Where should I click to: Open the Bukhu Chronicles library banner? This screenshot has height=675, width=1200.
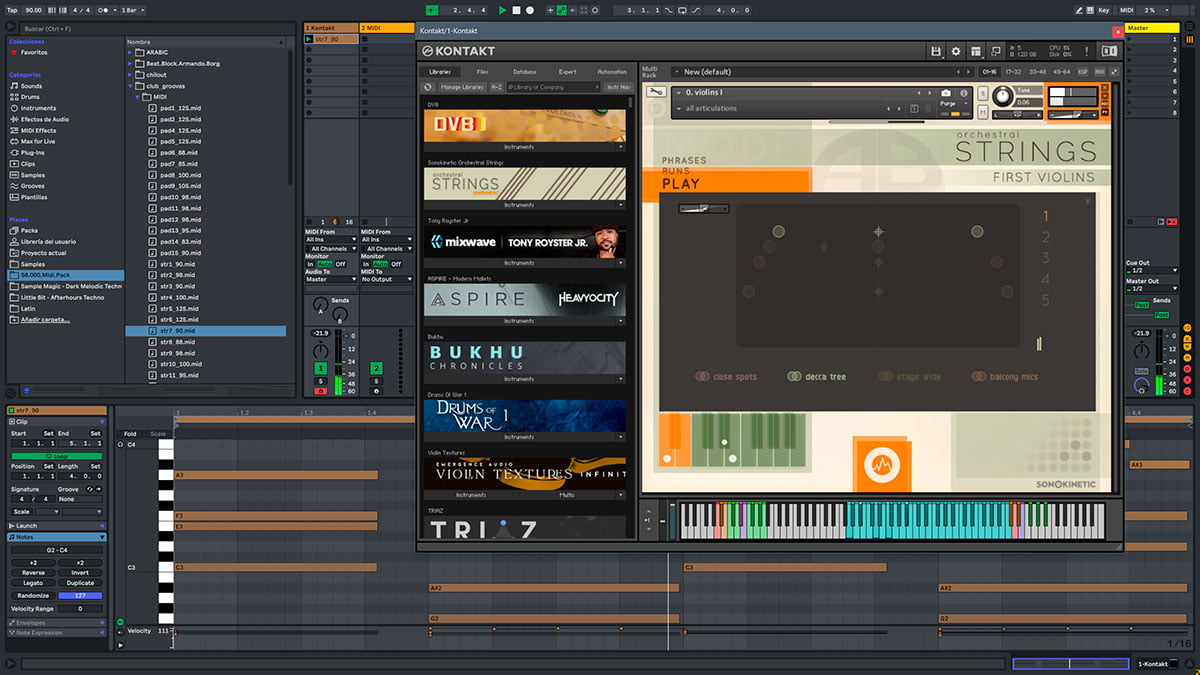coord(525,357)
